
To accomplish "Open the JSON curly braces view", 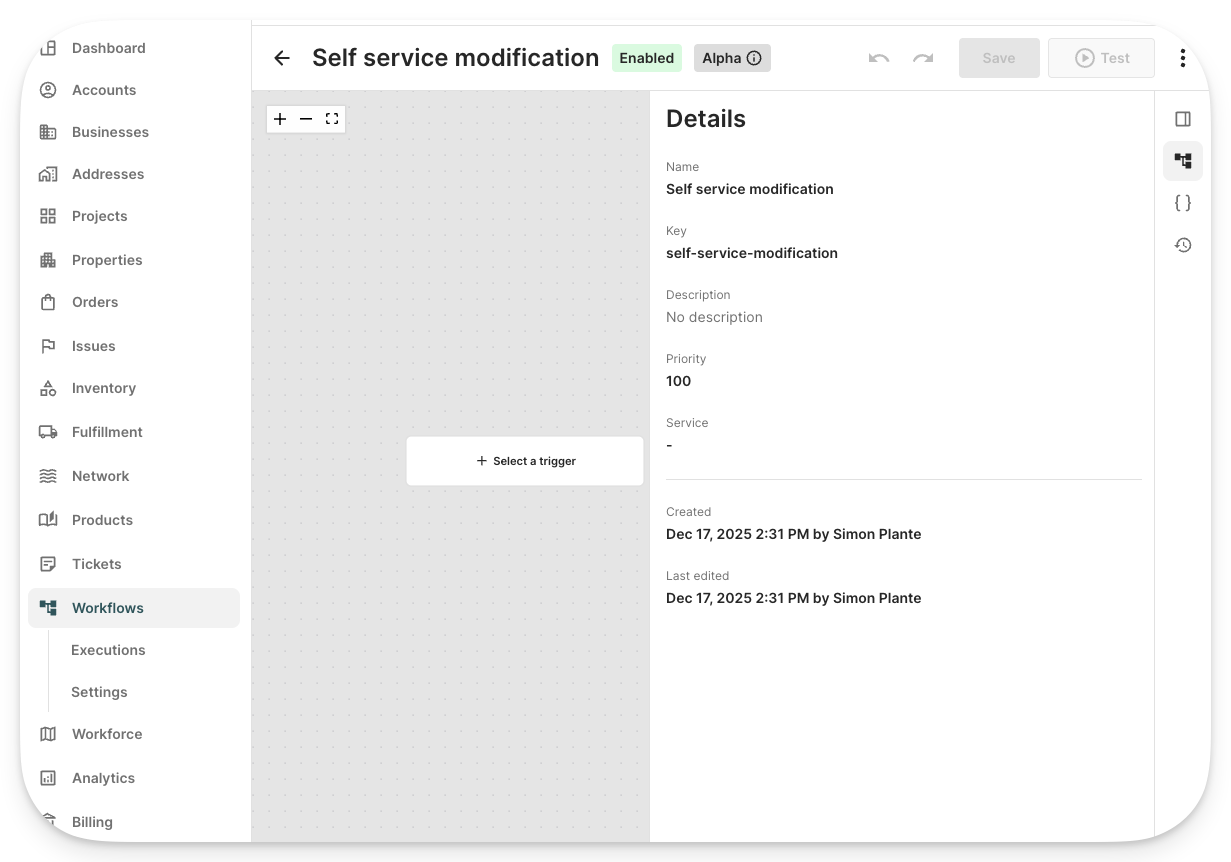I will pos(1183,203).
